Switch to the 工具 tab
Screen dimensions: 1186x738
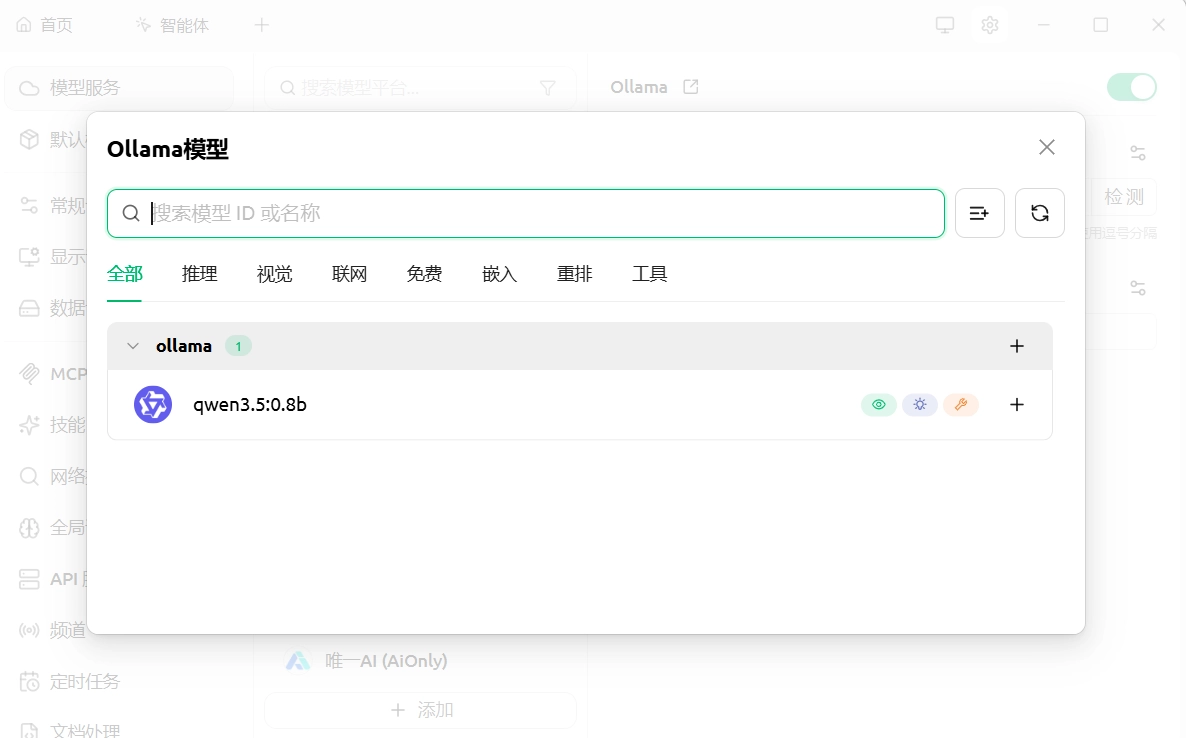tap(650, 274)
